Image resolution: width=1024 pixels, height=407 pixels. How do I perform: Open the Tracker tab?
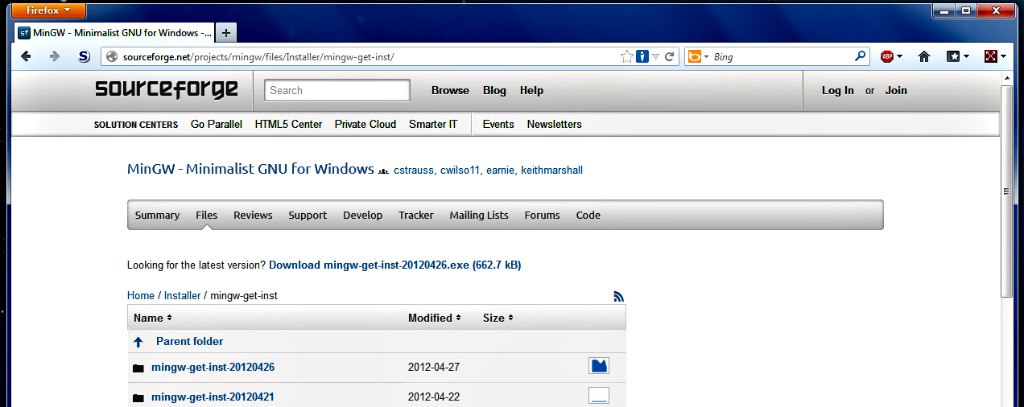pyautogui.click(x=416, y=215)
